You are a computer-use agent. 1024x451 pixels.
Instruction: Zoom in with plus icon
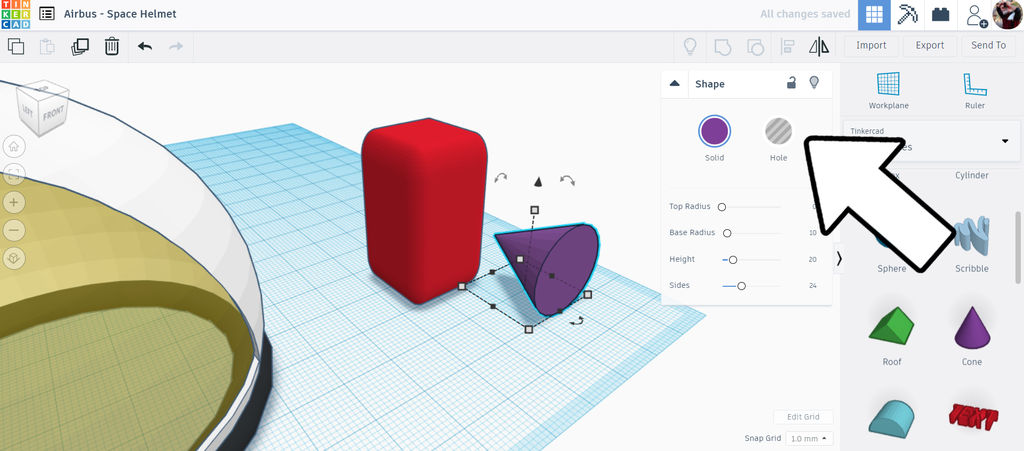click(x=14, y=202)
